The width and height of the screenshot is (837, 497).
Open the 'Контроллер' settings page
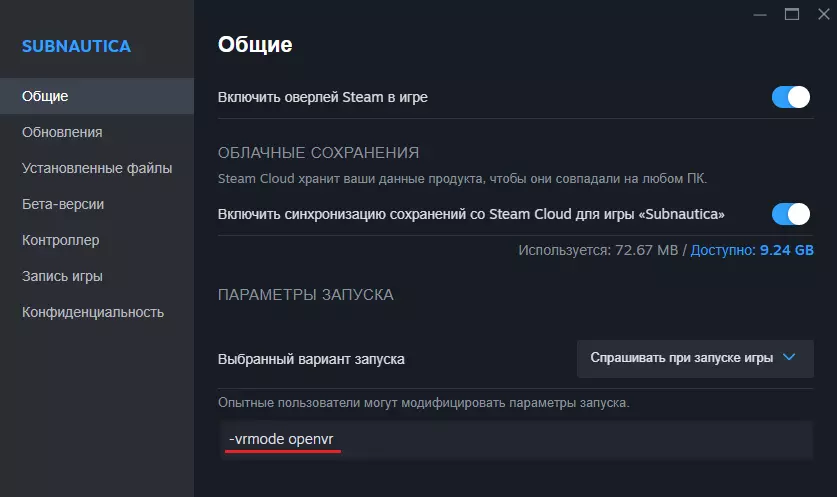[x=60, y=240]
